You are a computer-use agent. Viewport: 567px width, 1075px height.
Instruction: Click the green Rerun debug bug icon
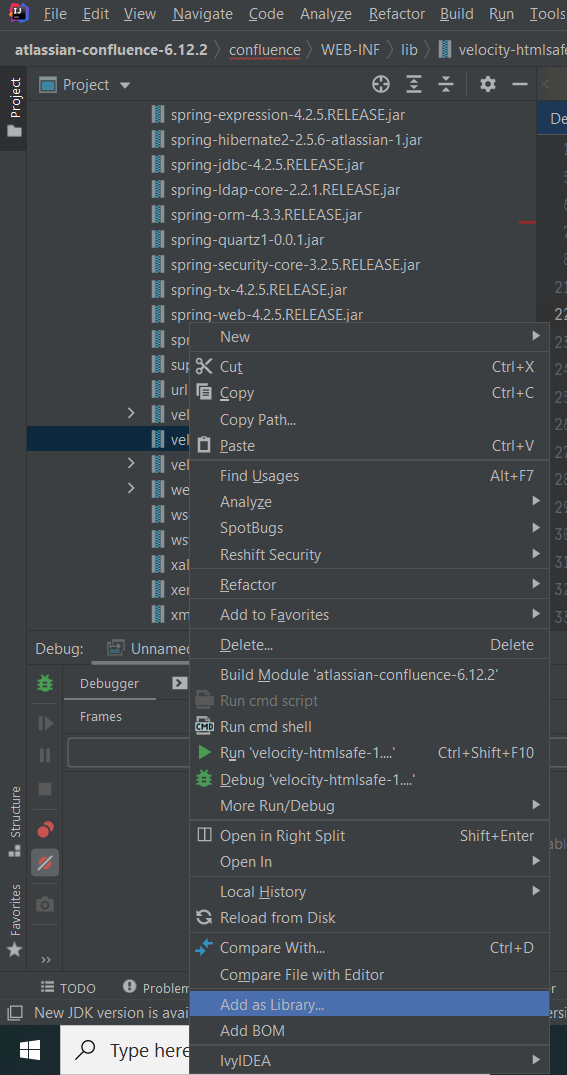(45, 683)
